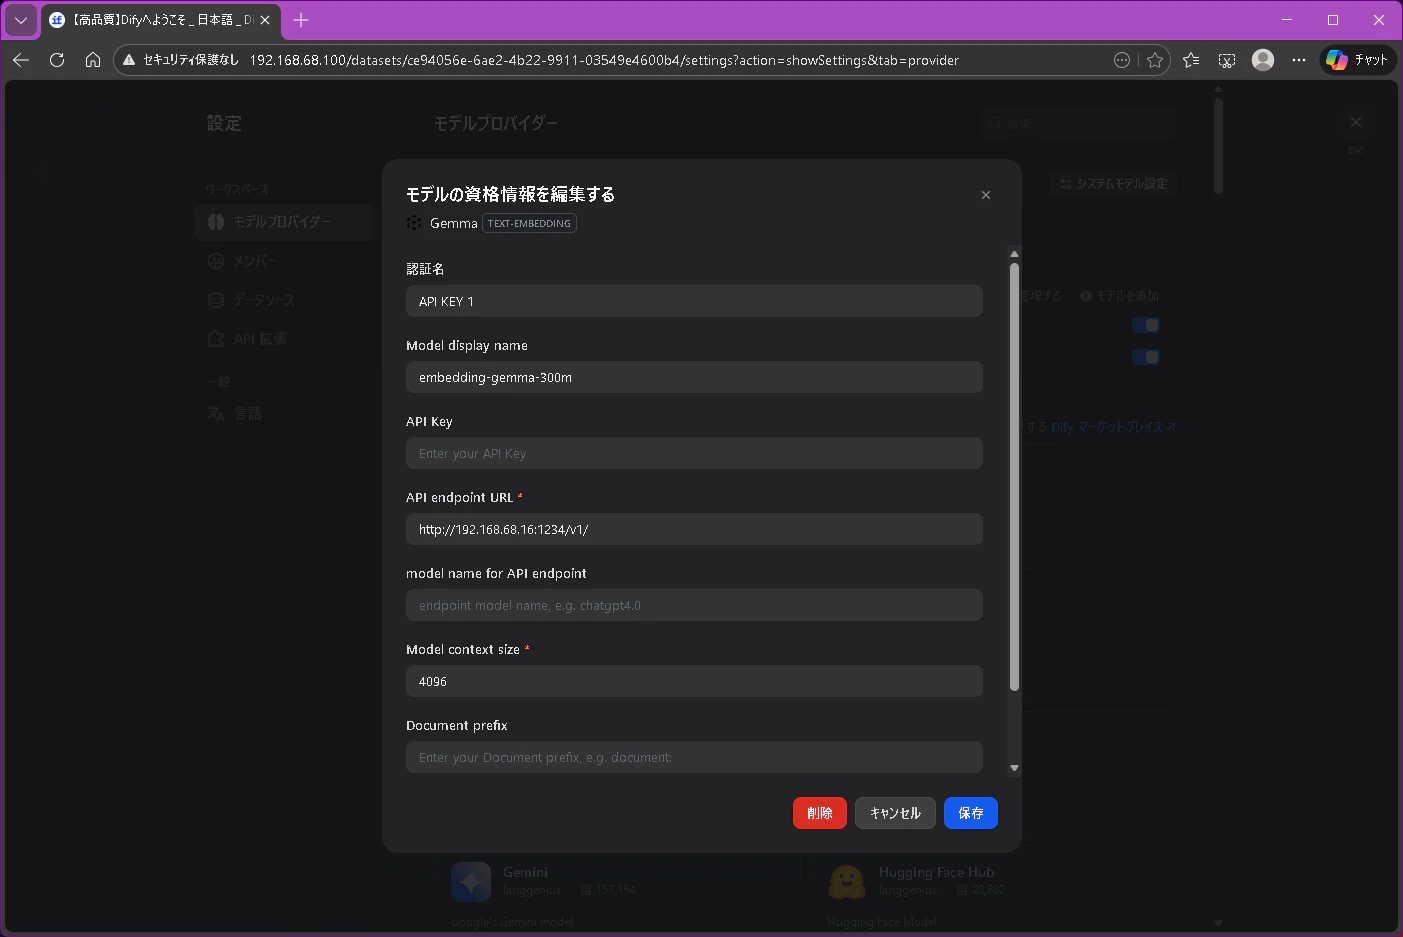Click the Gemini provider card icon
This screenshot has width=1403, height=937.
(x=471, y=882)
